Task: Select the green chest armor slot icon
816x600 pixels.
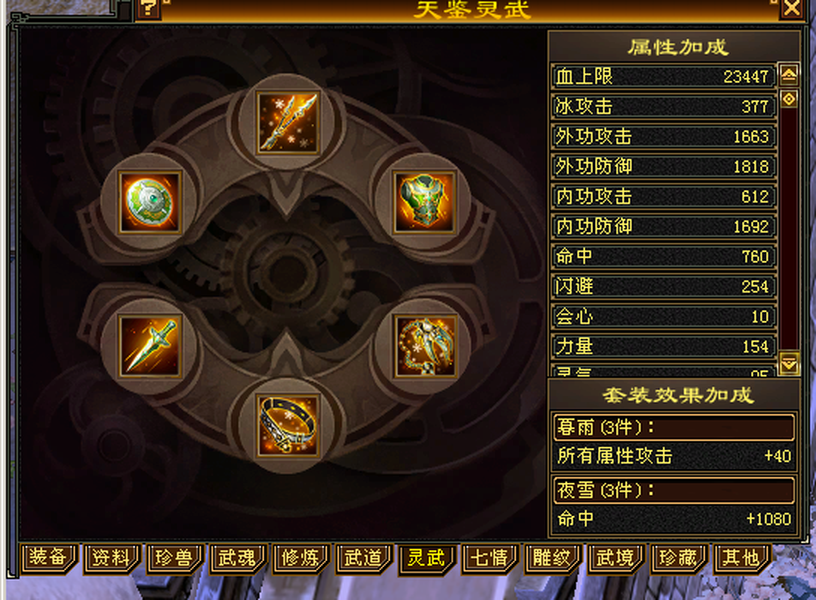Action: tap(425, 201)
